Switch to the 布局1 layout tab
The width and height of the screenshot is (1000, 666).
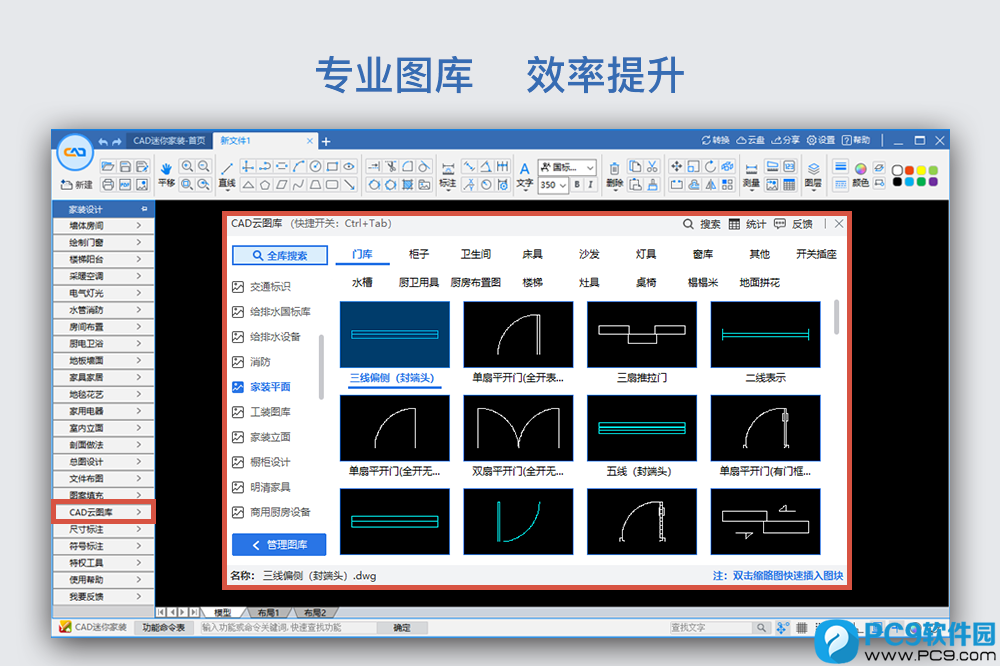point(268,612)
